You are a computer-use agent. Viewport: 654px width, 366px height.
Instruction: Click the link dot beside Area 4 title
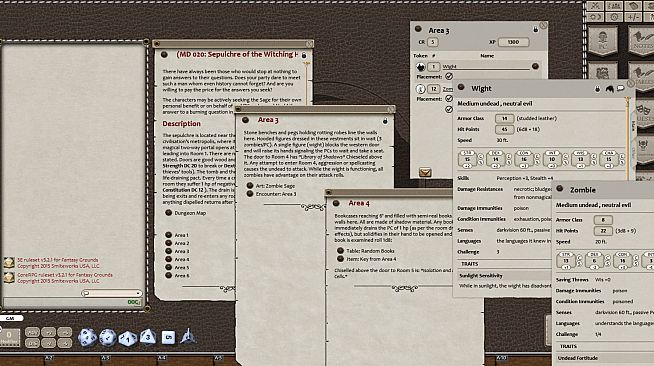[336, 203]
